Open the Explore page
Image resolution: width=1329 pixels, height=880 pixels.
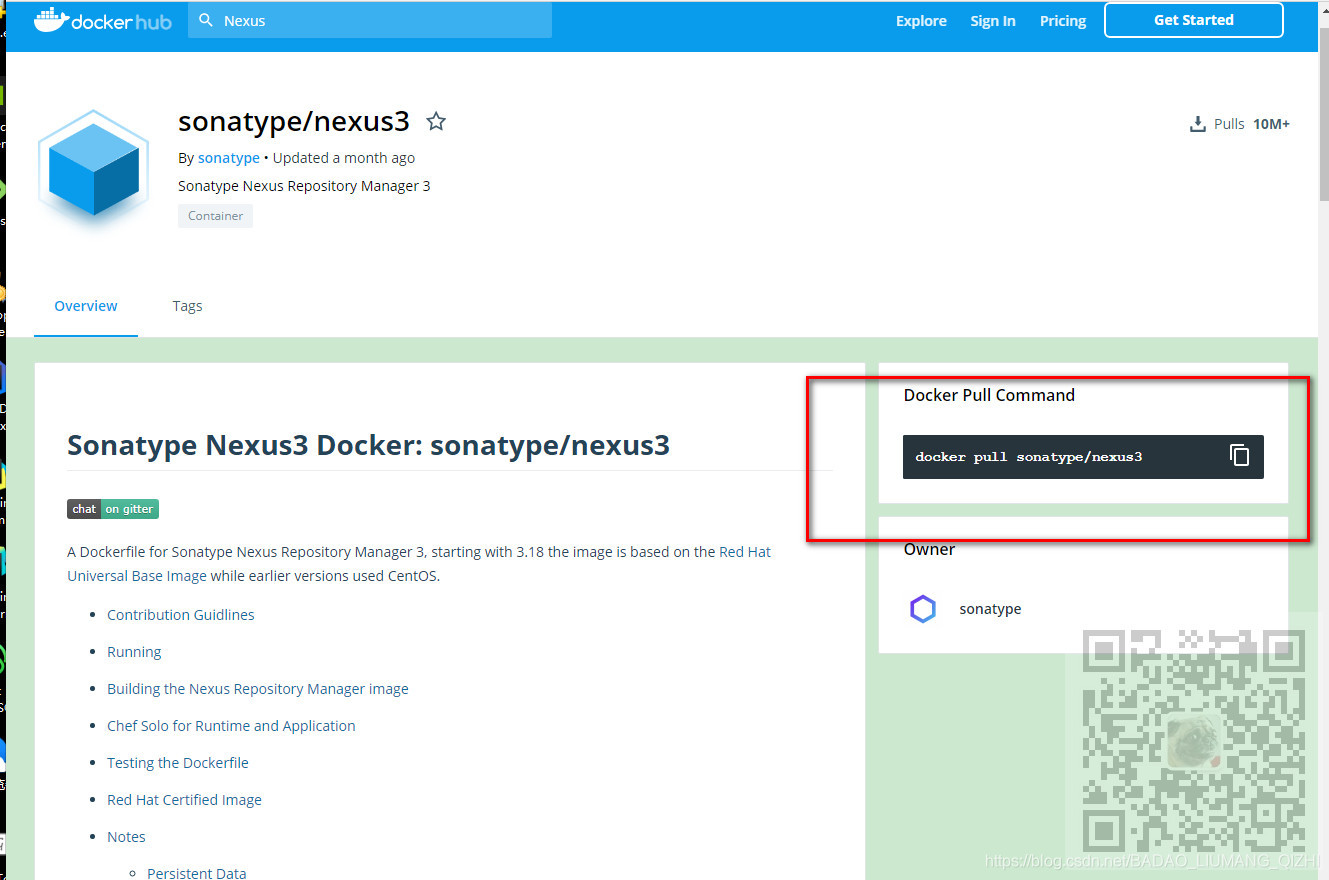click(921, 21)
